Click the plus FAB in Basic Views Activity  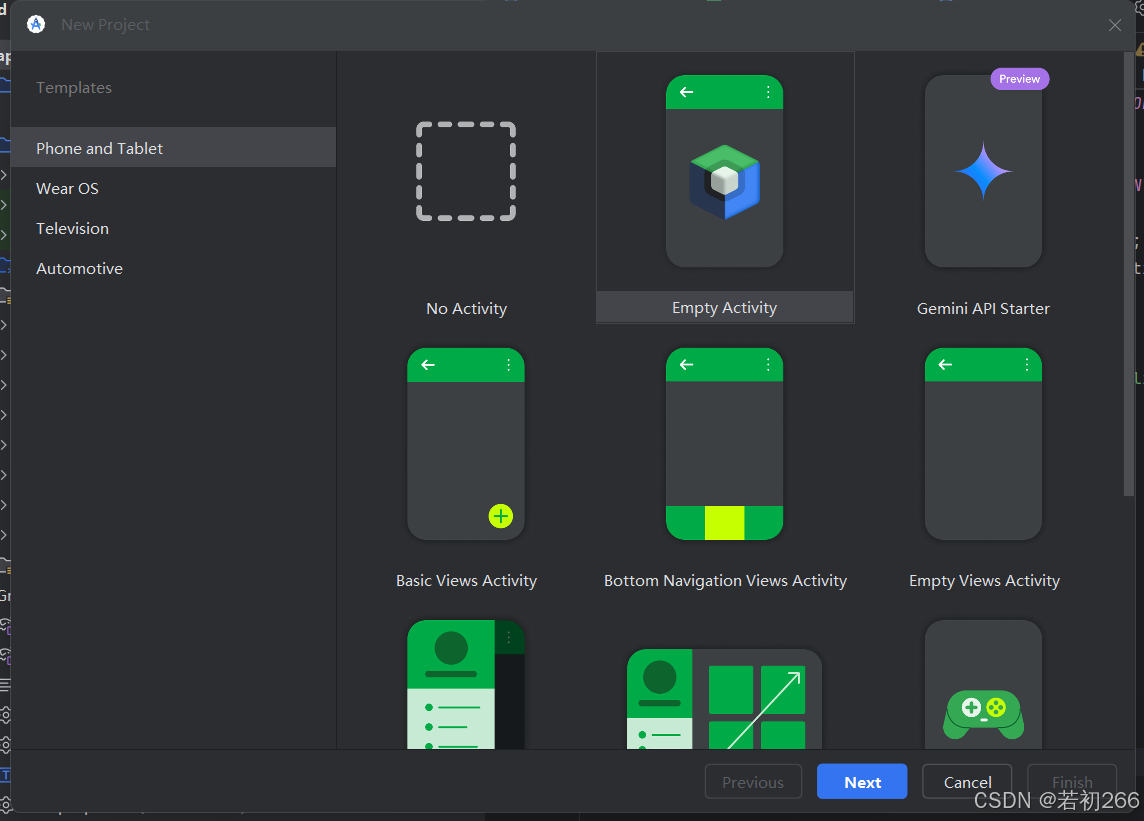point(500,517)
